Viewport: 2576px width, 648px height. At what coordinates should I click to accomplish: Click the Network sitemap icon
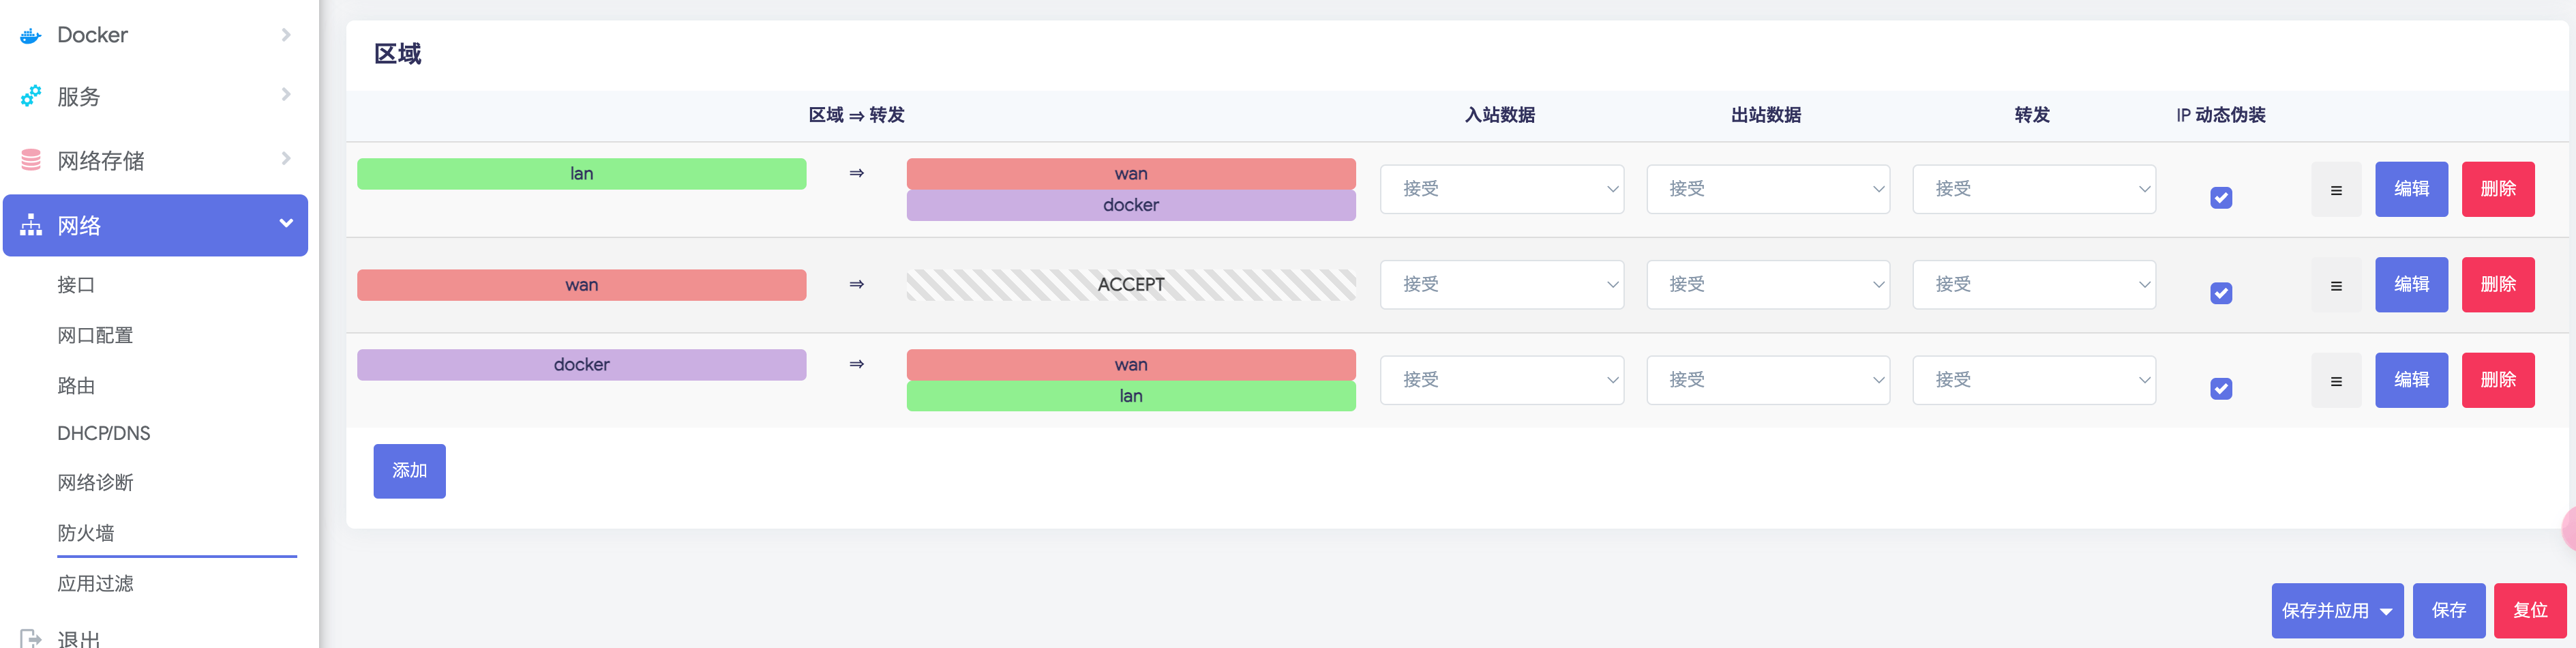click(31, 225)
